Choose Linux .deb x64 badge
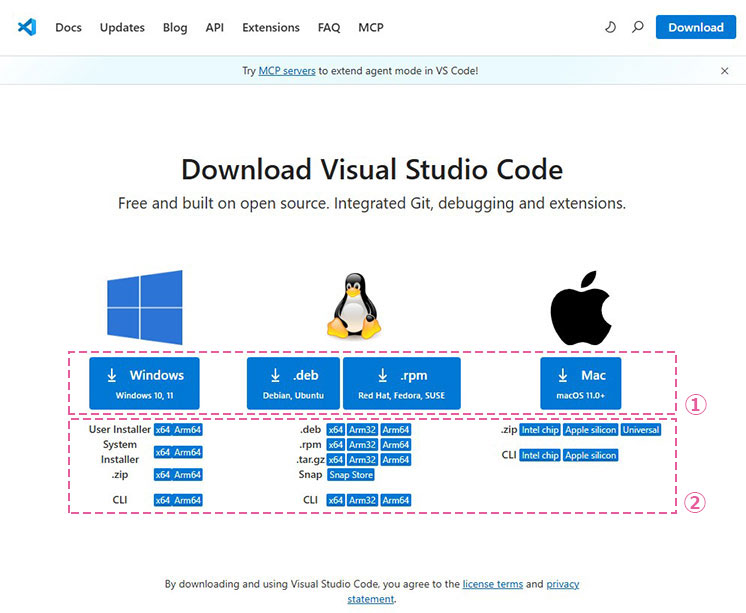Image resolution: width=746 pixels, height=613 pixels. (335, 430)
